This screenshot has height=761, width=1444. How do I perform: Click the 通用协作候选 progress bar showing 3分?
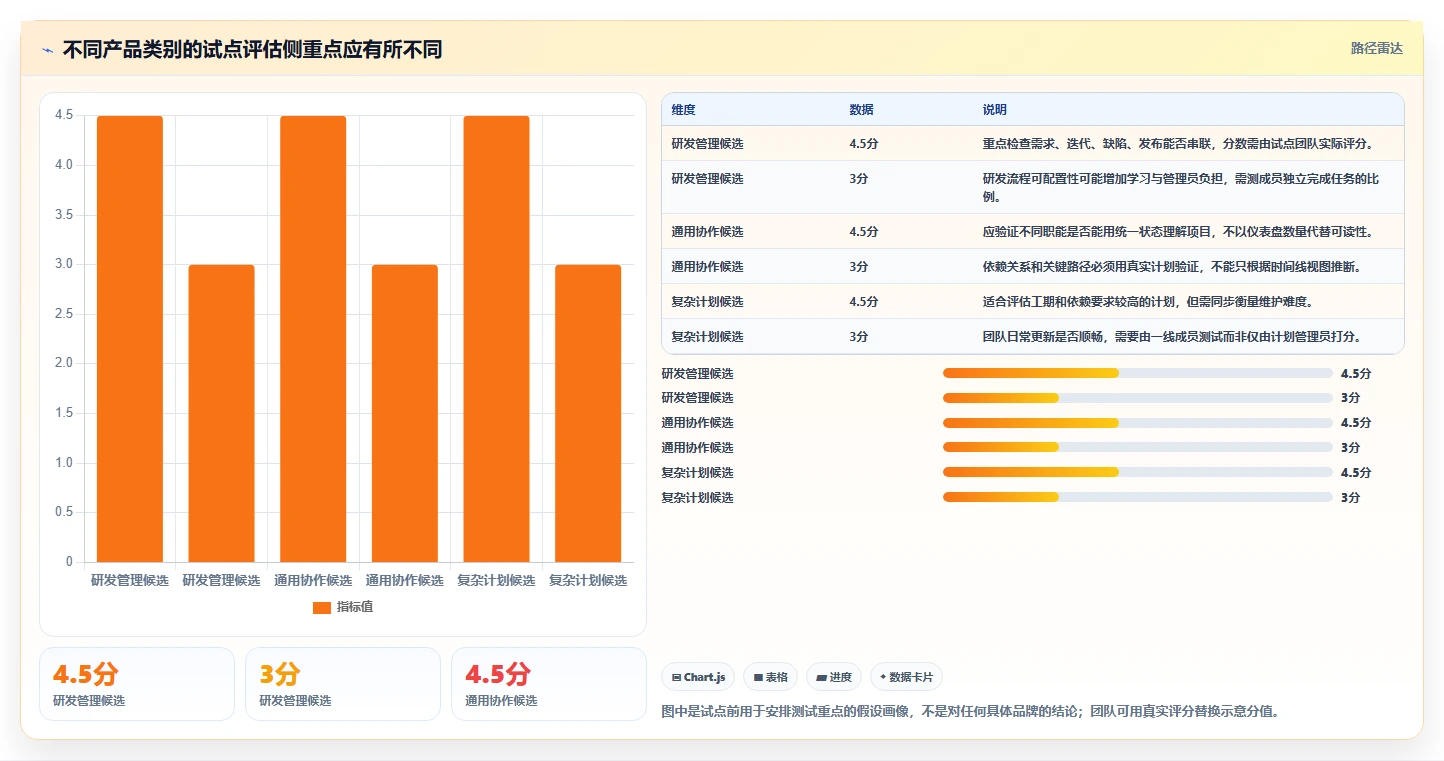[1138, 447]
